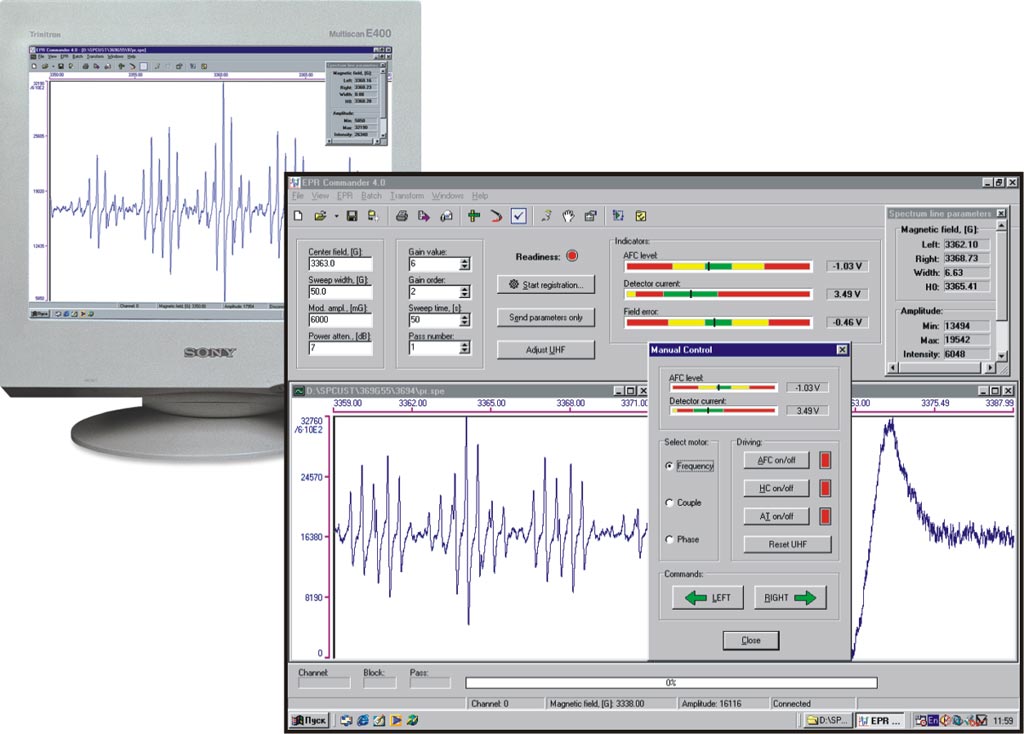Image resolution: width=1024 pixels, height=734 pixels.
Task: Open the EPR menu
Action: point(345,196)
